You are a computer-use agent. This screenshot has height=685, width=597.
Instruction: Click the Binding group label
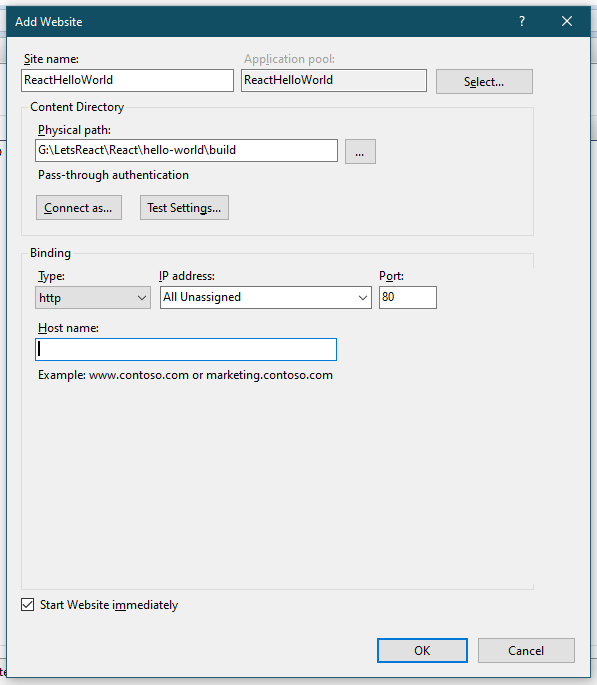50,253
